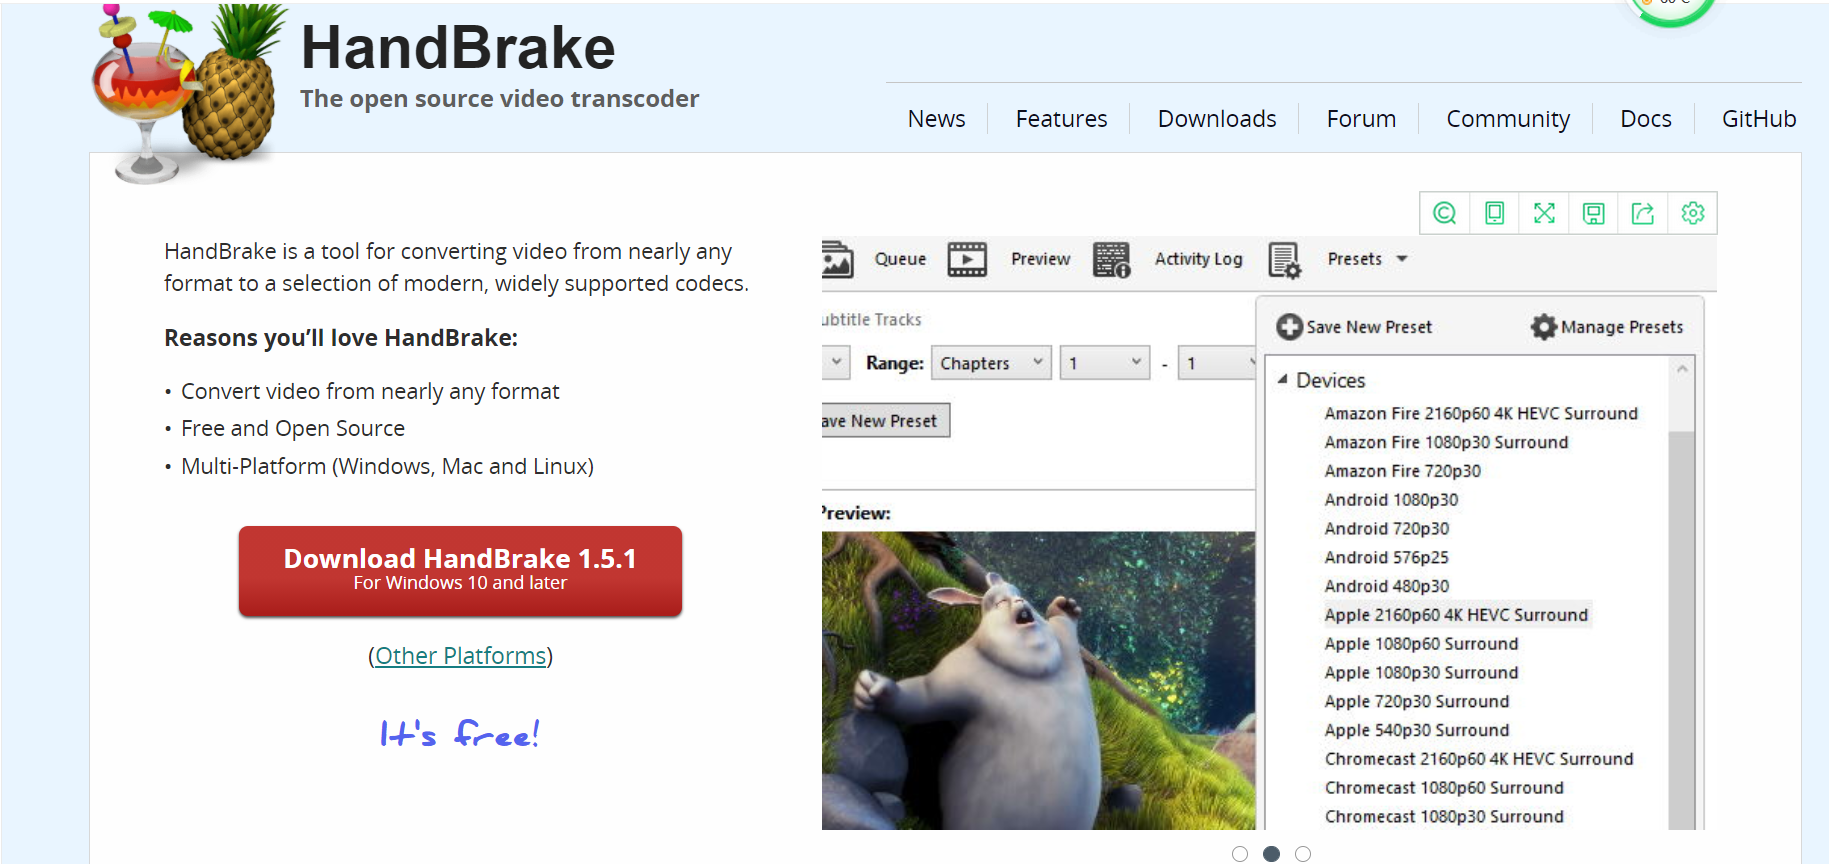Open the start chapter dropdown showing 1
Image resolution: width=1829 pixels, height=864 pixels.
click(1105, 363)
